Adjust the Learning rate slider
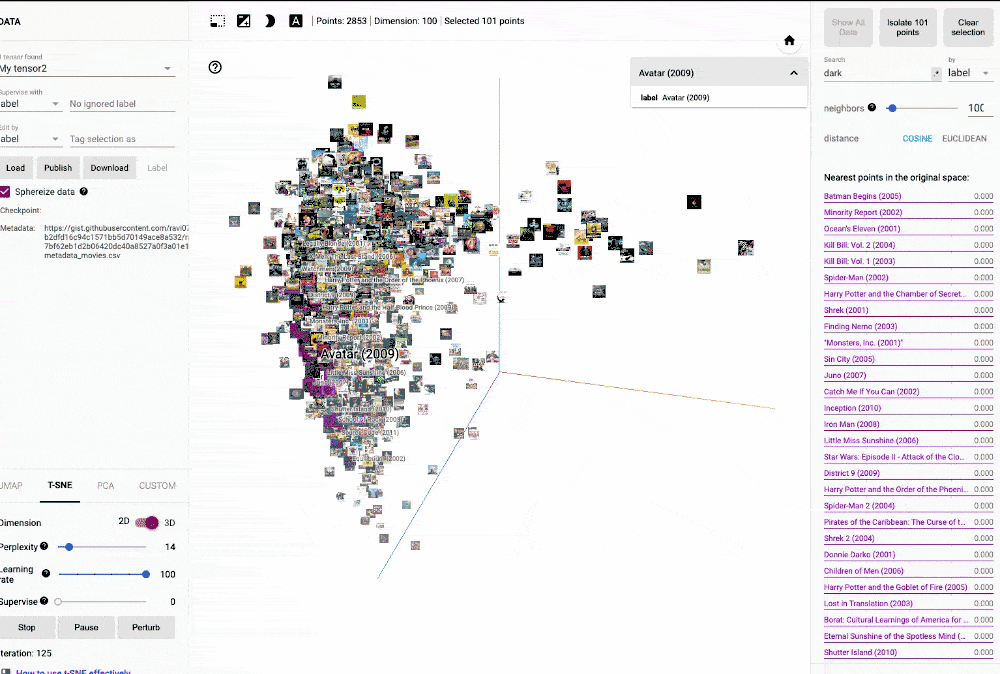 pyautogui.click(x=102, y=574)
